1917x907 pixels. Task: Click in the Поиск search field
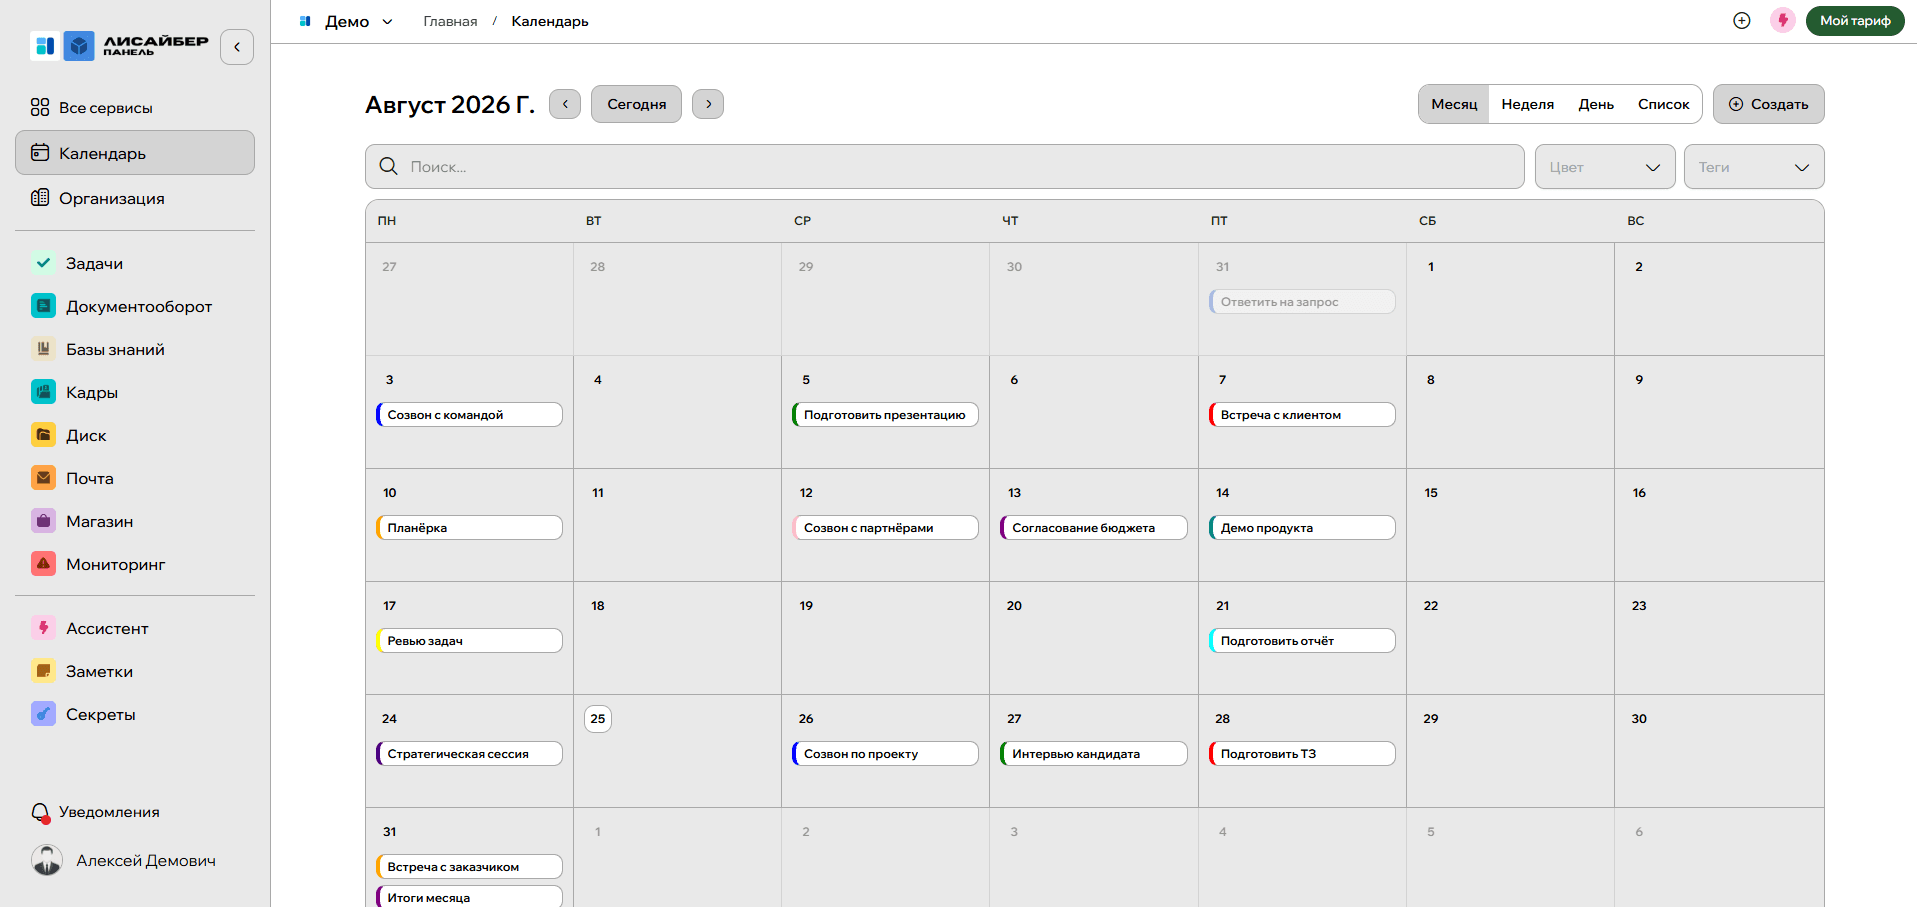tap(944, 167)
